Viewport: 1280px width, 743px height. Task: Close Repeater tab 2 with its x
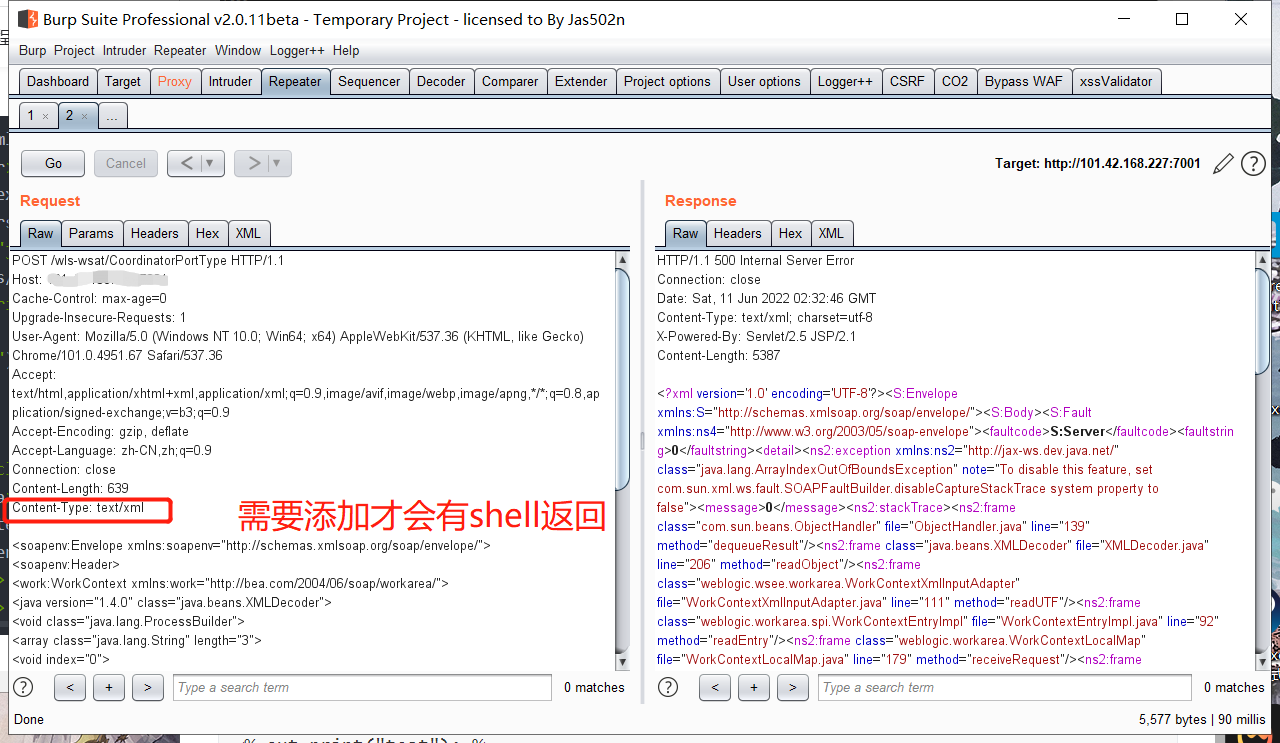coord(84,116)
